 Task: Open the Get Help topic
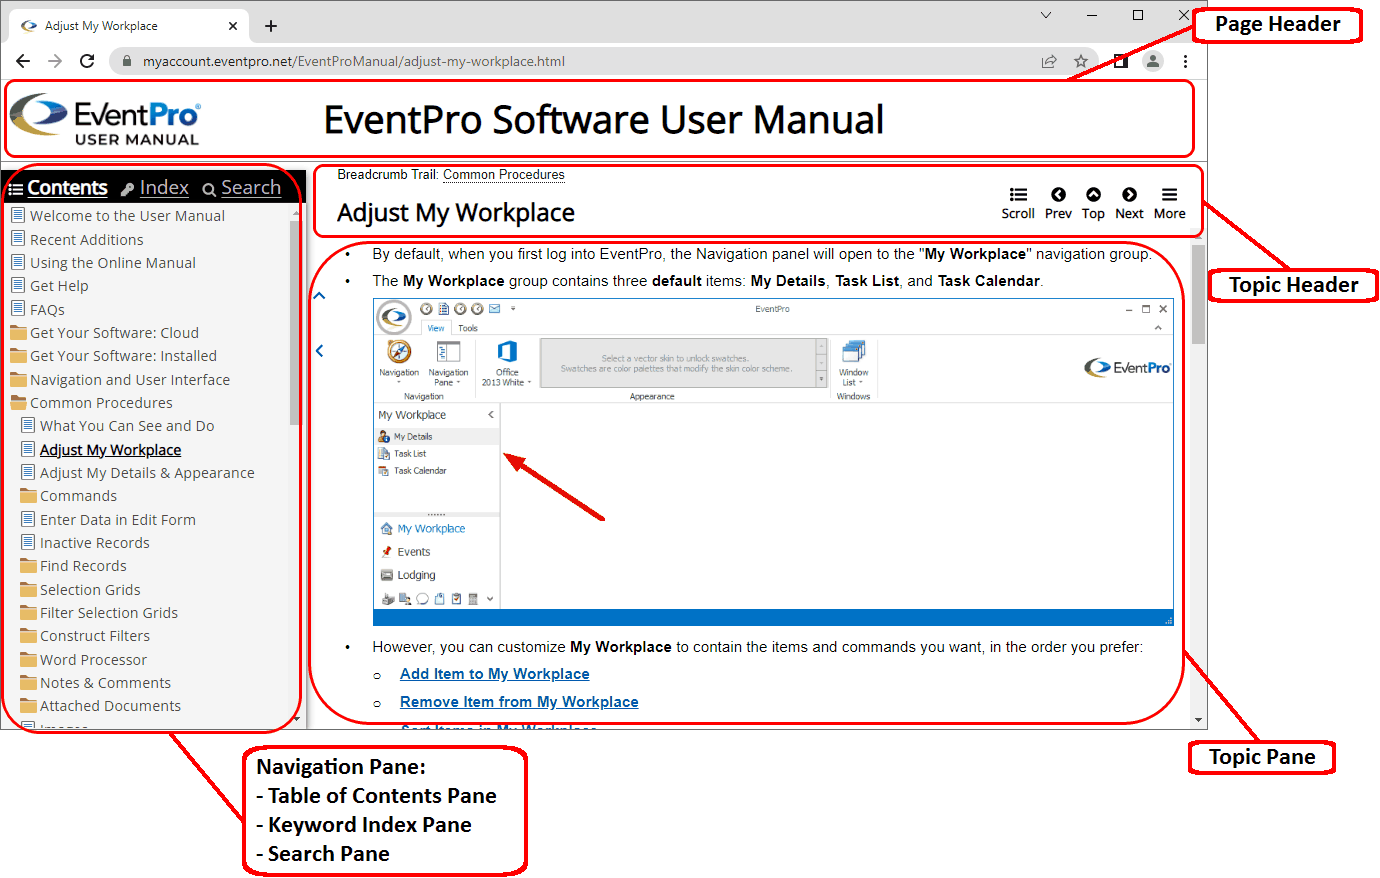click(x=50, y=286)
